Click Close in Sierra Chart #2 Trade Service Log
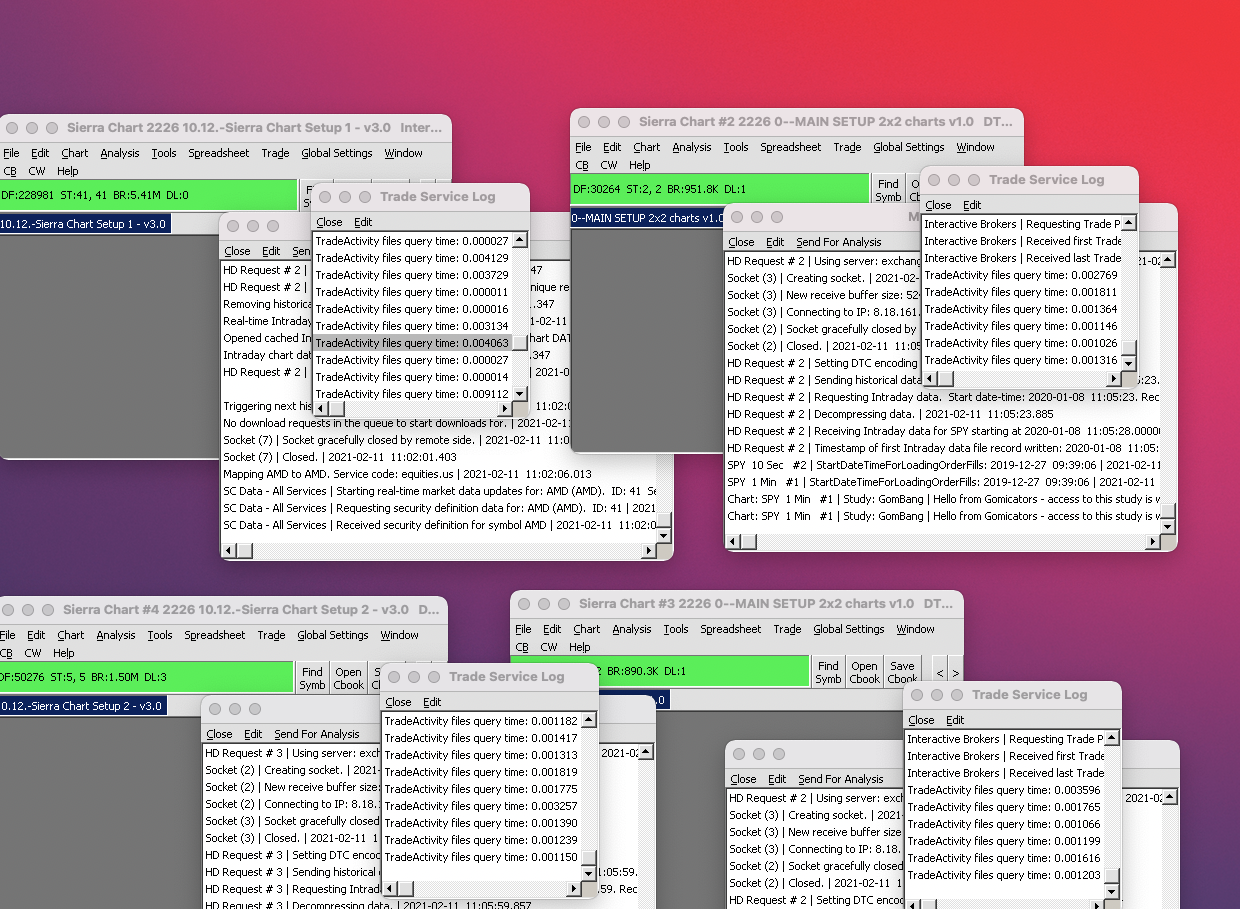Image resolution: width=1240 pixels, height=909 pixels. point(938,205)
